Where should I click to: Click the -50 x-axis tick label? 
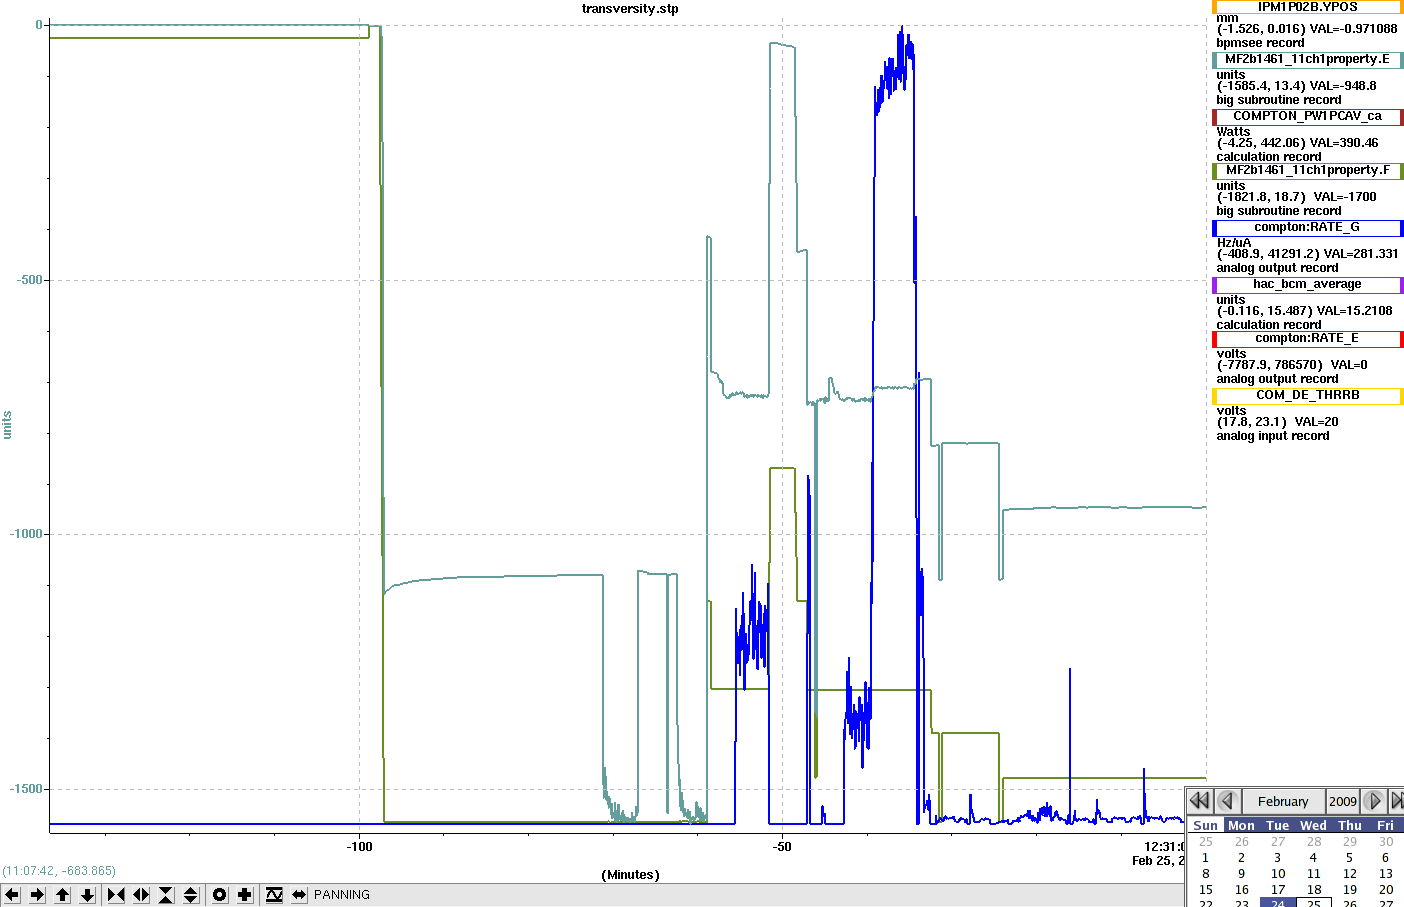(782, 847)
